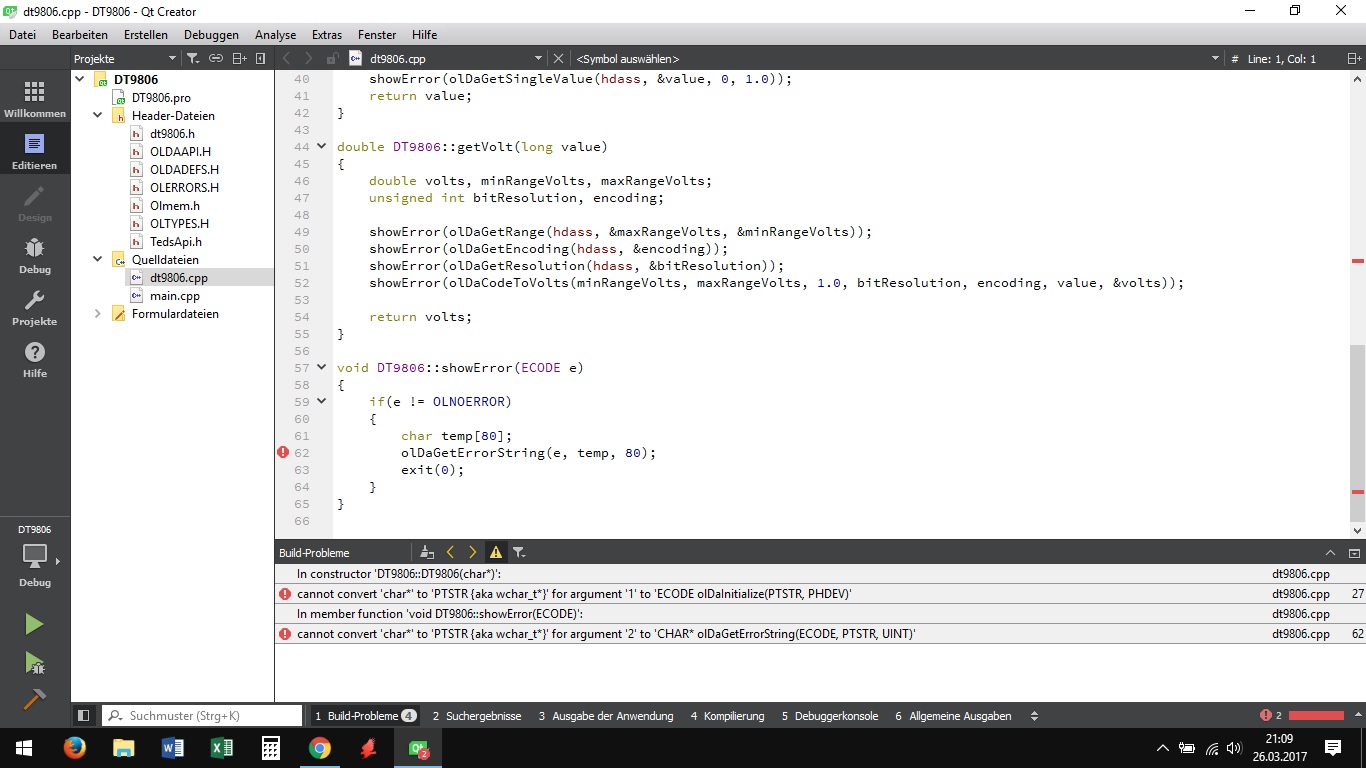Switch to Build-Probleme output tab
Image resolution: width=1366 pixels, height=768 pixels.
coord(365,716)
